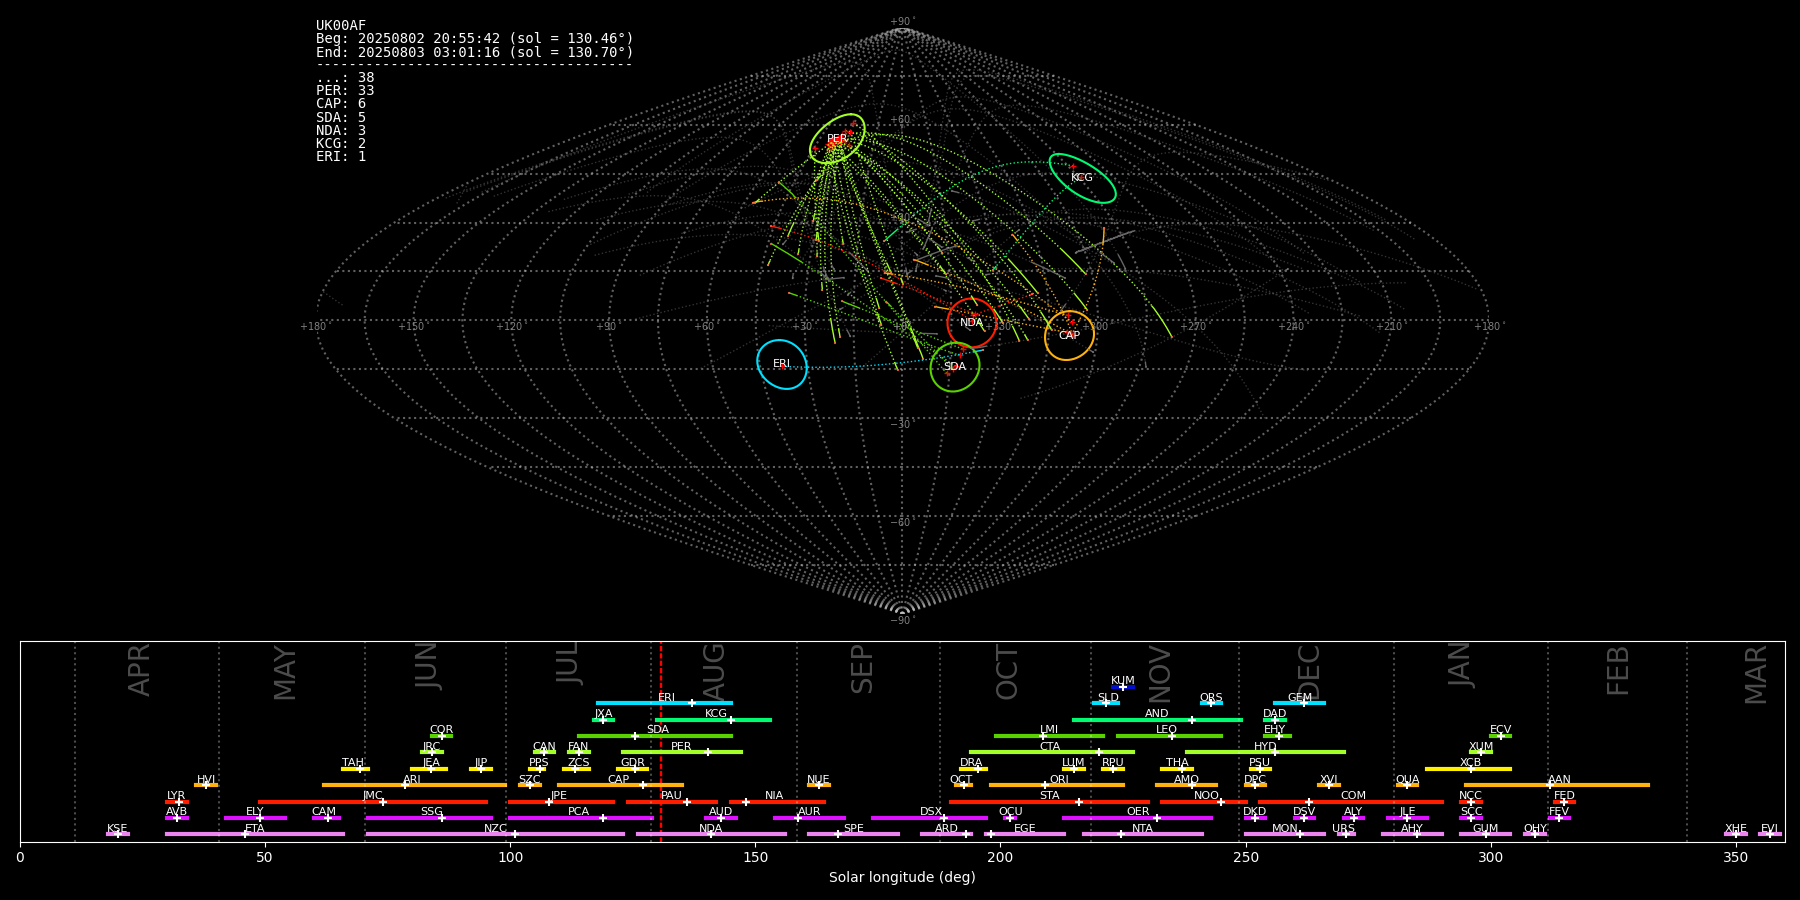Click the 150 tick on the solar longitude axis

755,857
